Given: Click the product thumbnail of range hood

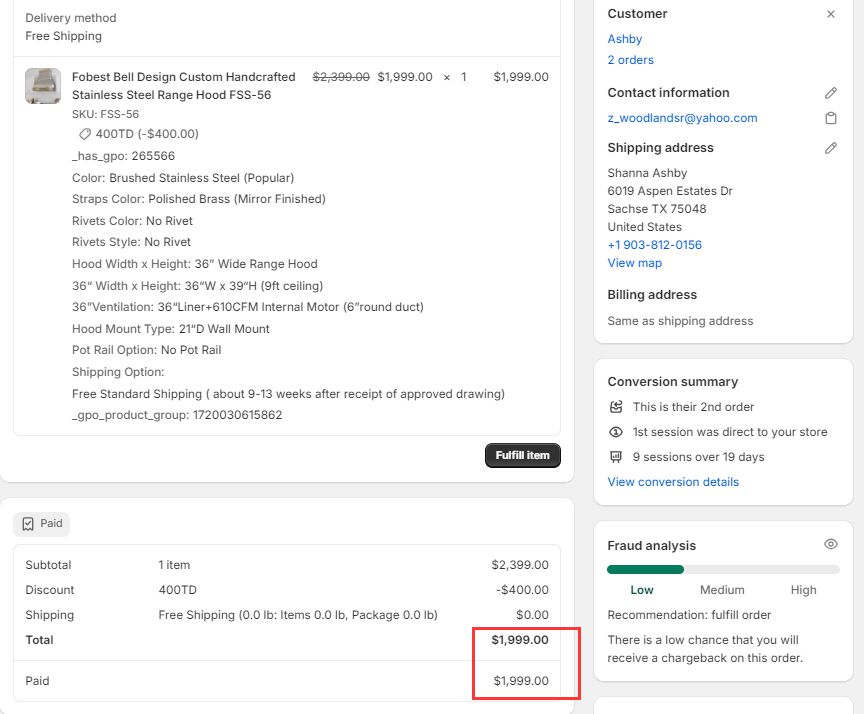Looking at the screenshot, I should [x=43, y=86].
